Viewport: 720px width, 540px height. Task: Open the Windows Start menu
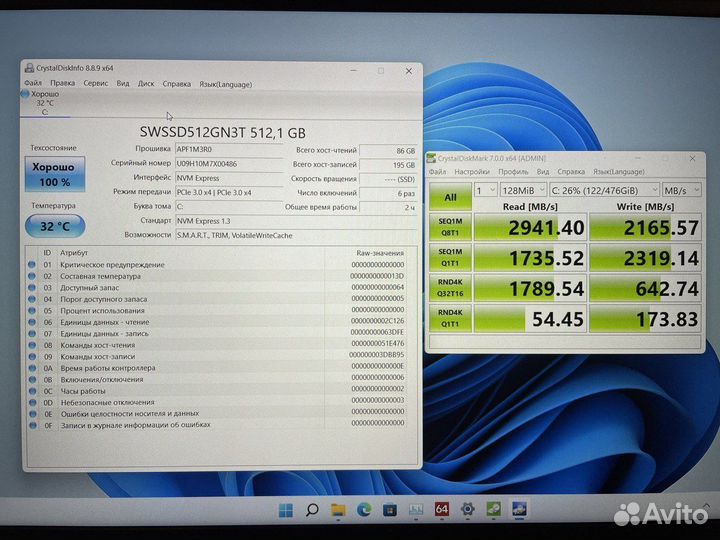point(286,510)
